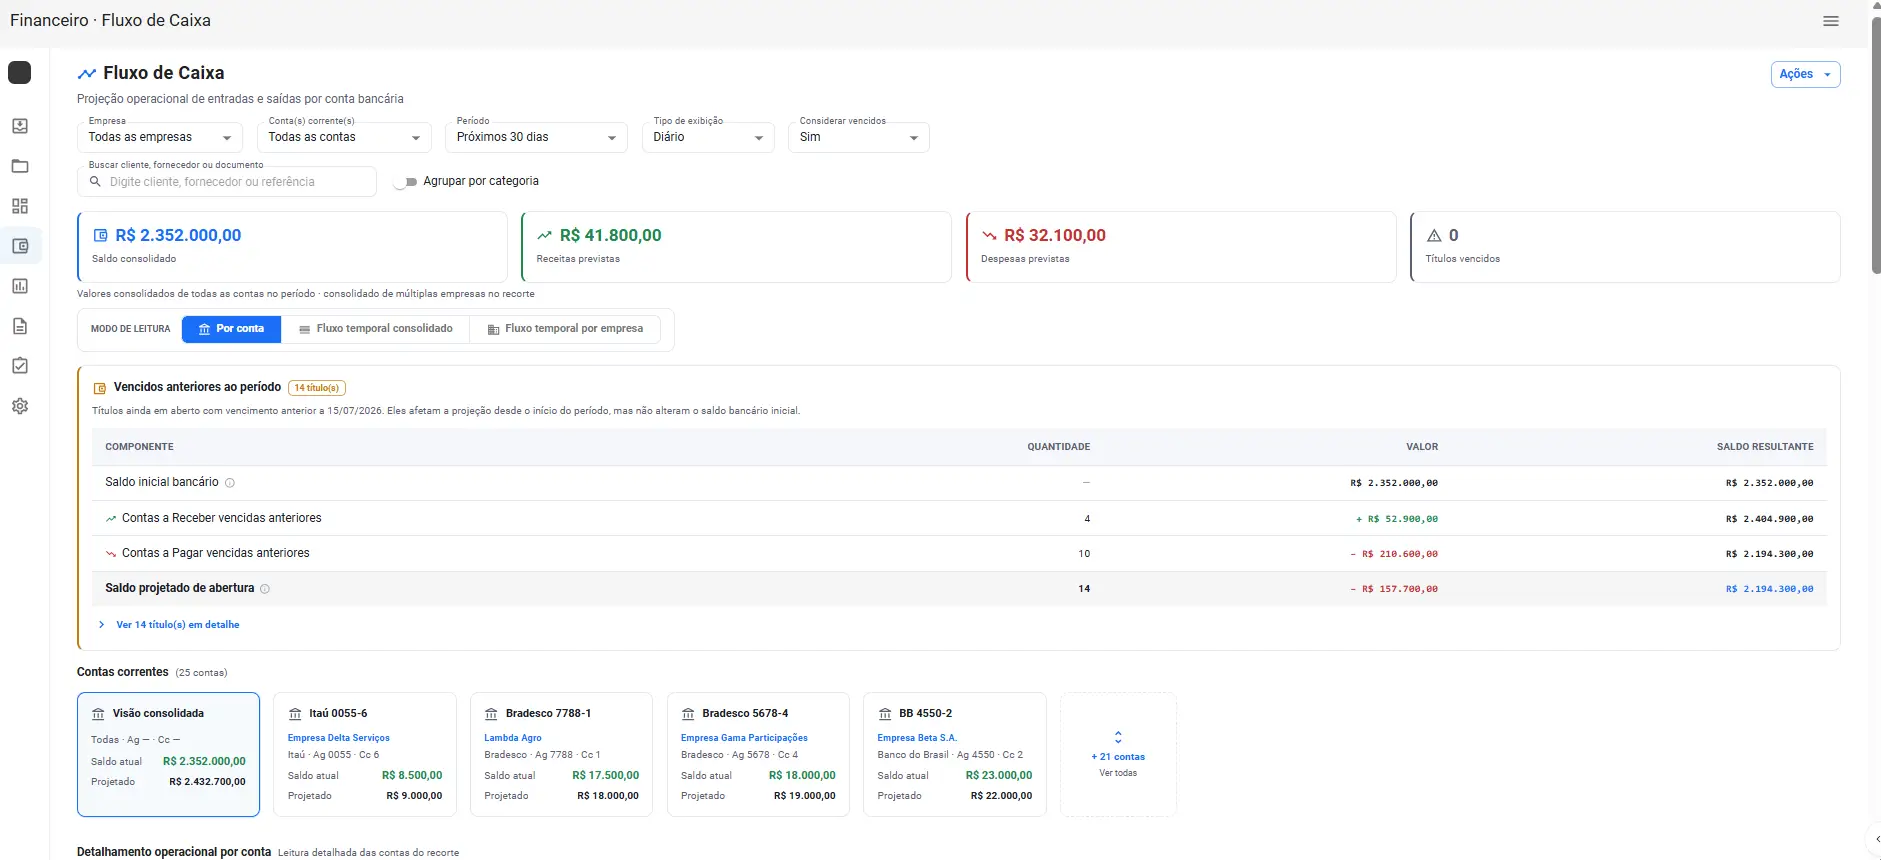Click the magnifier icon in the search field
Viewport: 1881px width, 860px height.
[x=95, y=182]
